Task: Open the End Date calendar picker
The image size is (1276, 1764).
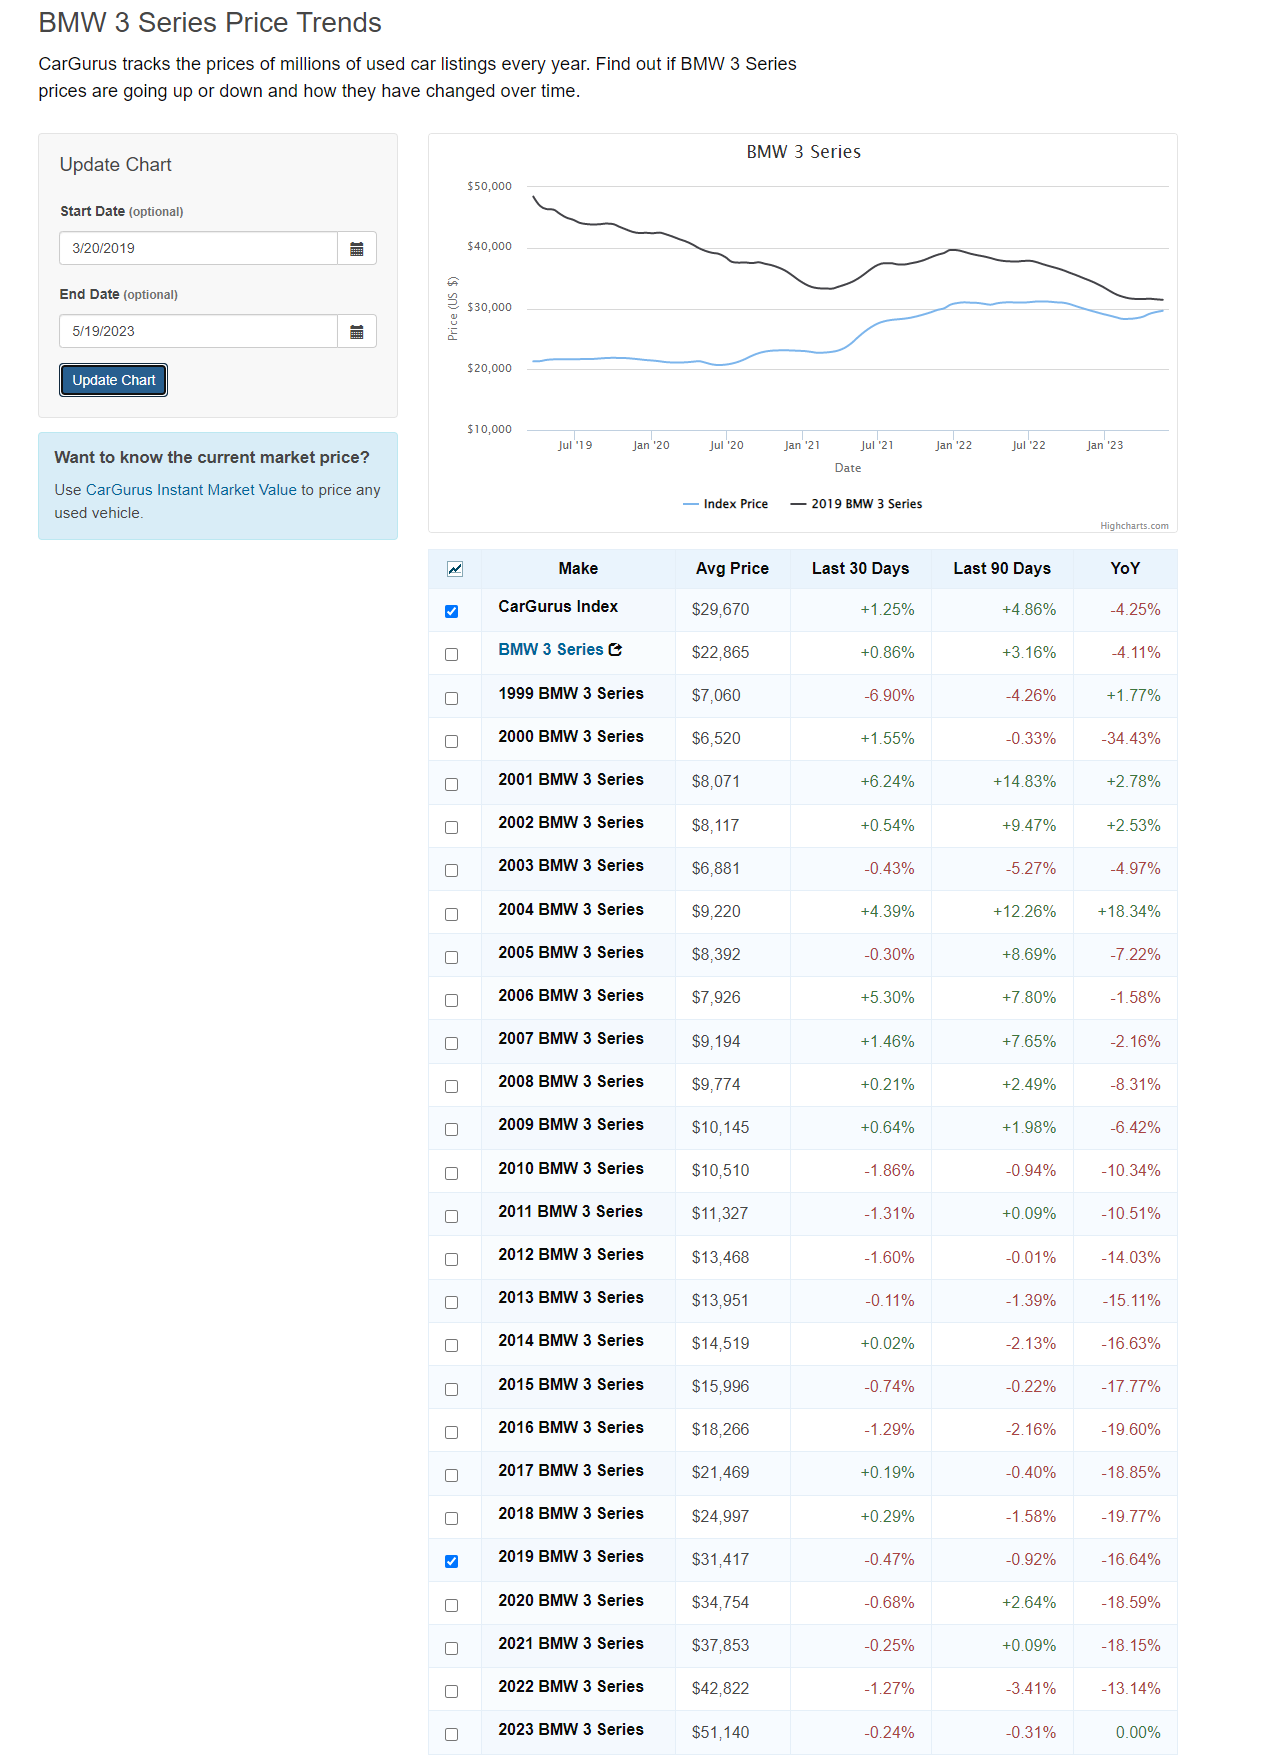Action: 357,331
